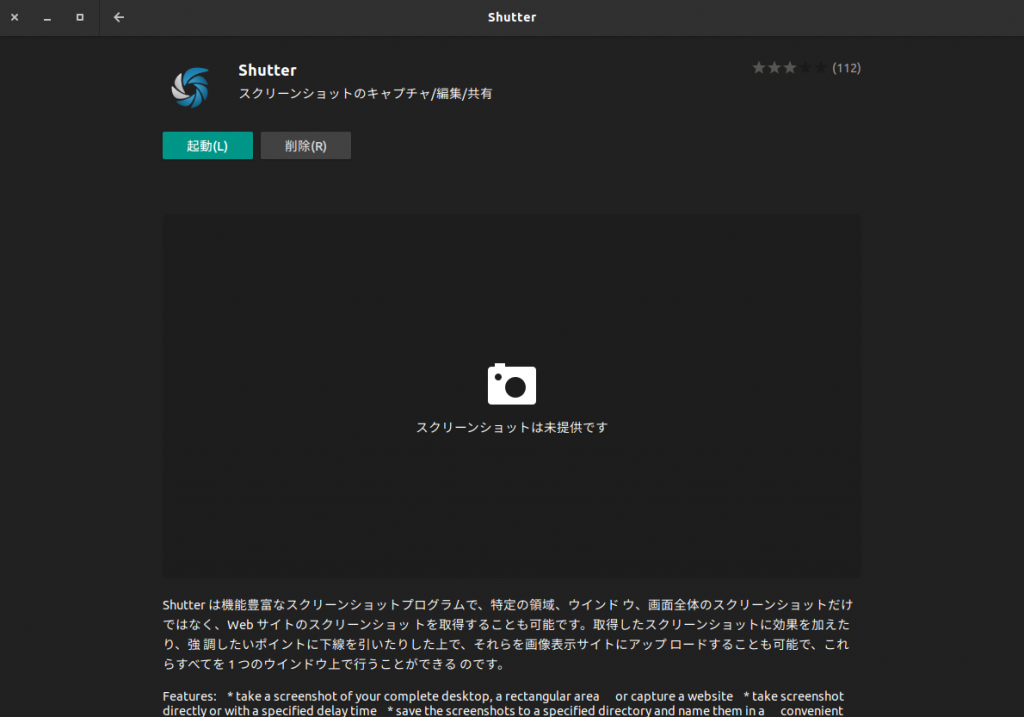Open the star rating reviews
1024x717 pixels.
pyautogui.click(x=789, y=68)
